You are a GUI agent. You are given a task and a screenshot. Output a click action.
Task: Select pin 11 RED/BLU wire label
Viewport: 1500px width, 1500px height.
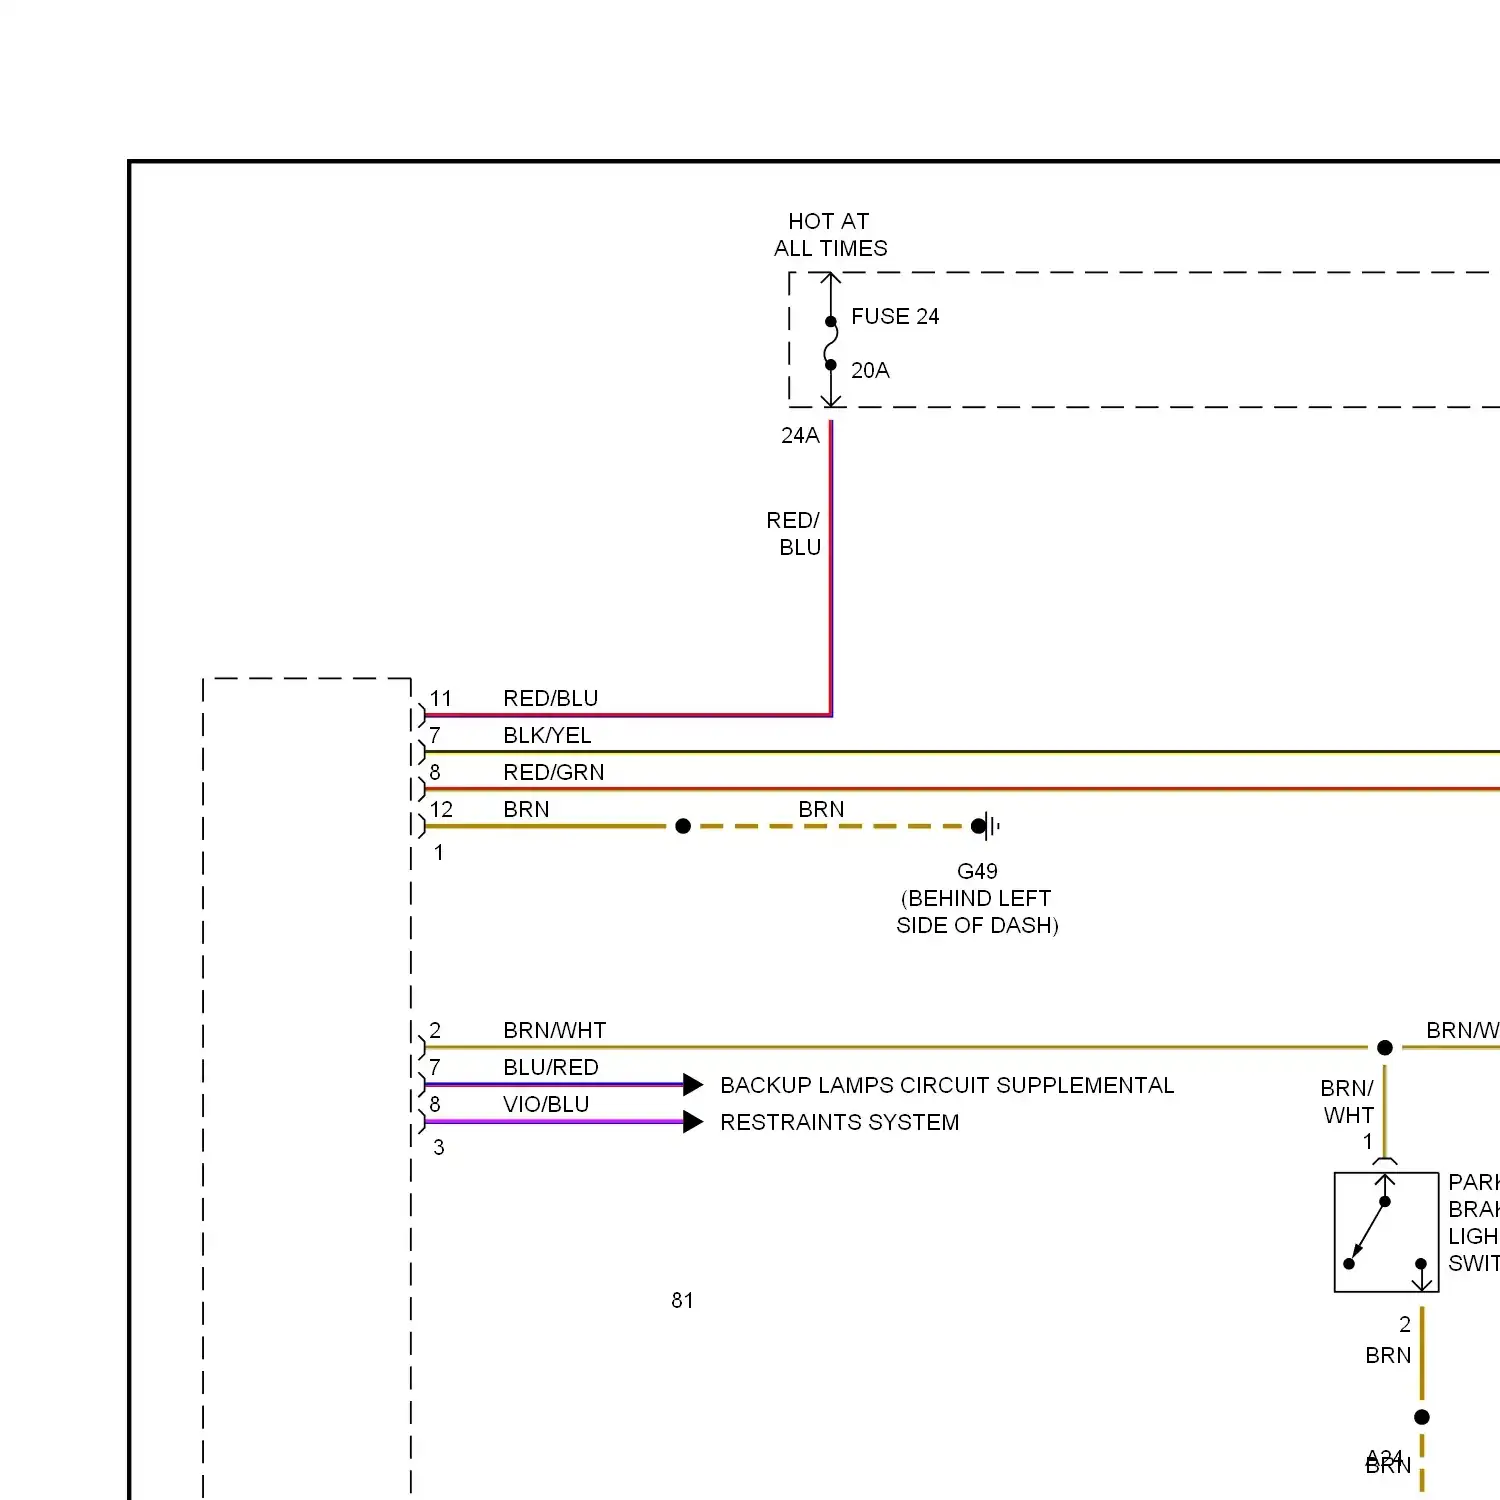point(551,698)
